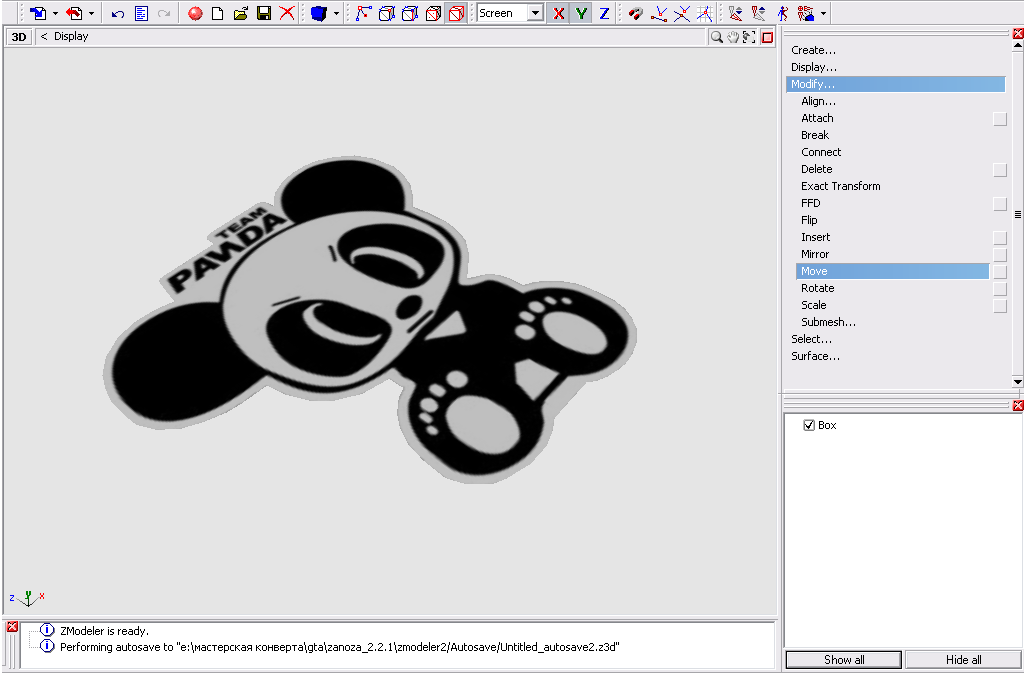Click the export icon with red arrow
This screenshot has height=673, width=1027.
tap(75, 13)
